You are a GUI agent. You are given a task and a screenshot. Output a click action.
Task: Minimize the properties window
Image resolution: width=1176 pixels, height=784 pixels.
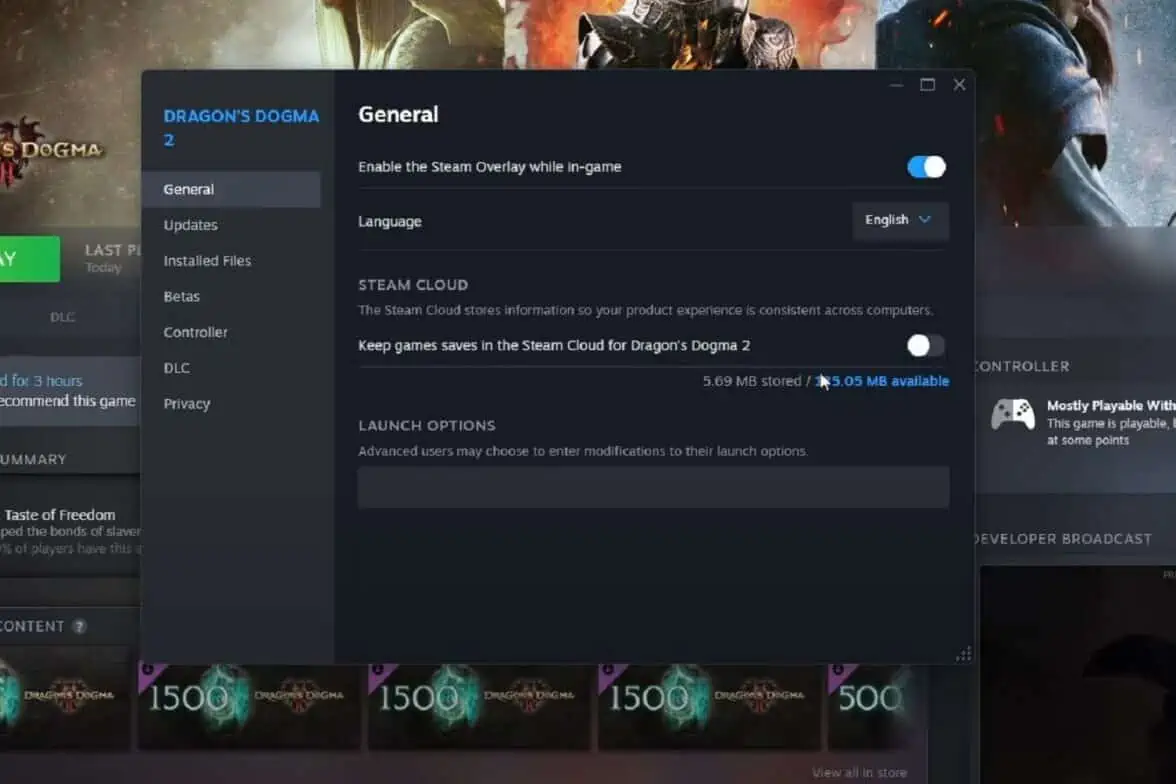click(896, 85)
